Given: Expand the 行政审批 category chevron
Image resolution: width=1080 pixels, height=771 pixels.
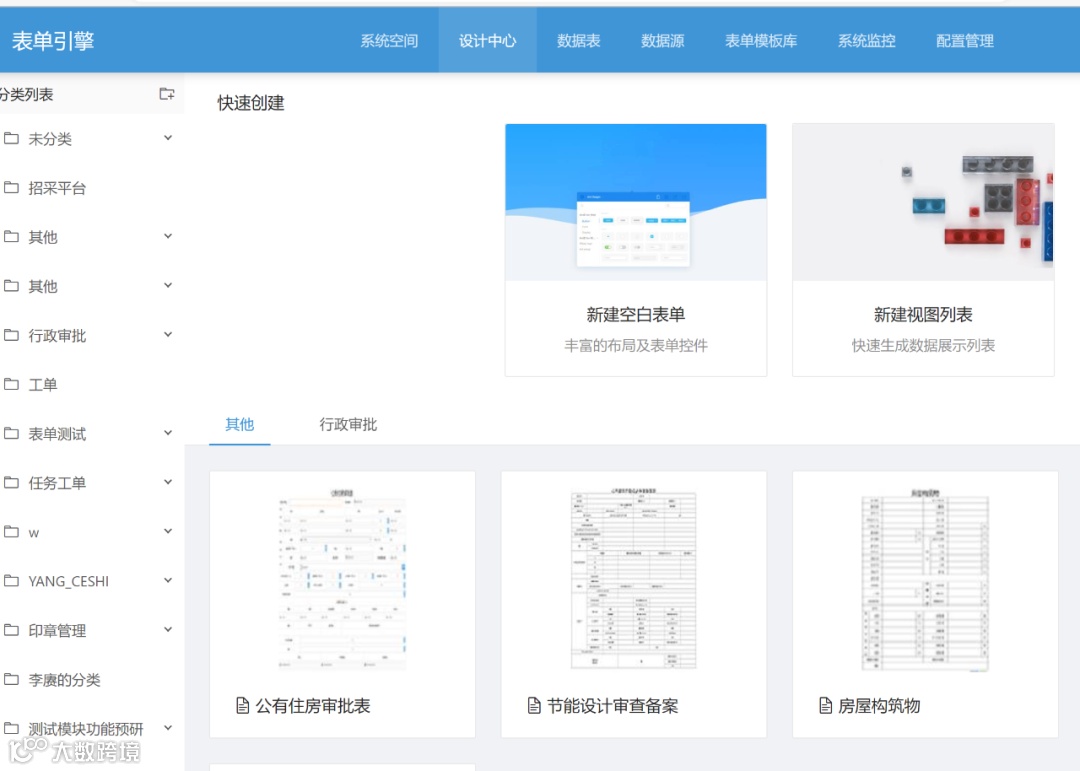Looking at the screenshot, I should click(x=168, y=335).
